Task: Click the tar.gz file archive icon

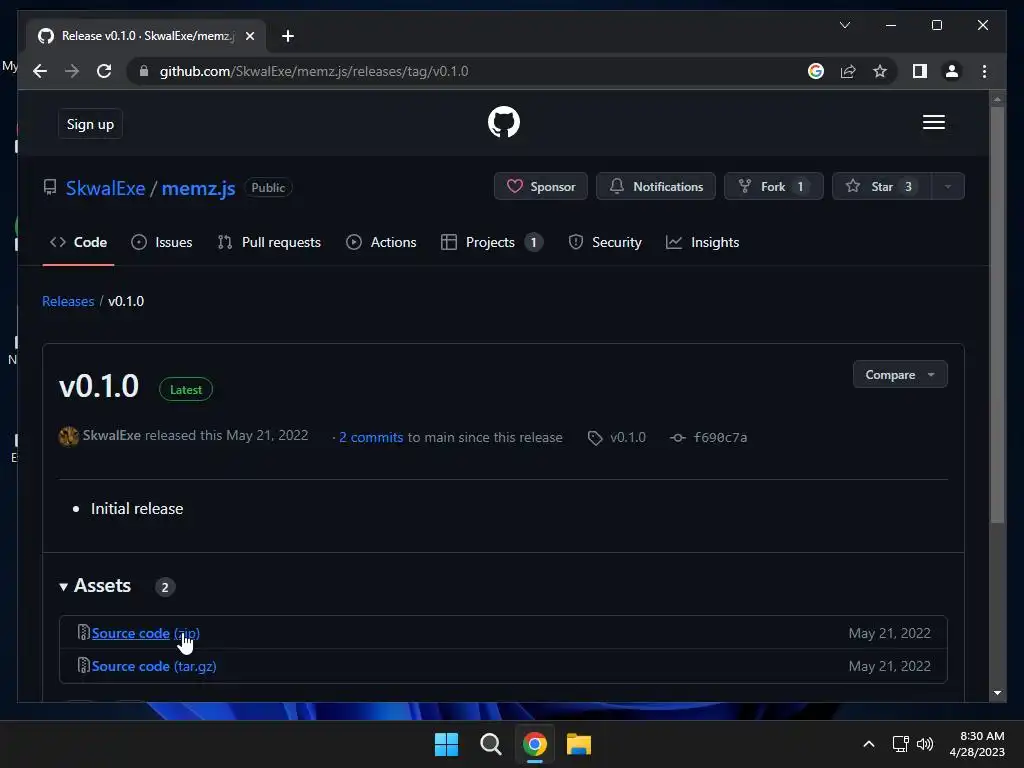Action: (84, 665)
